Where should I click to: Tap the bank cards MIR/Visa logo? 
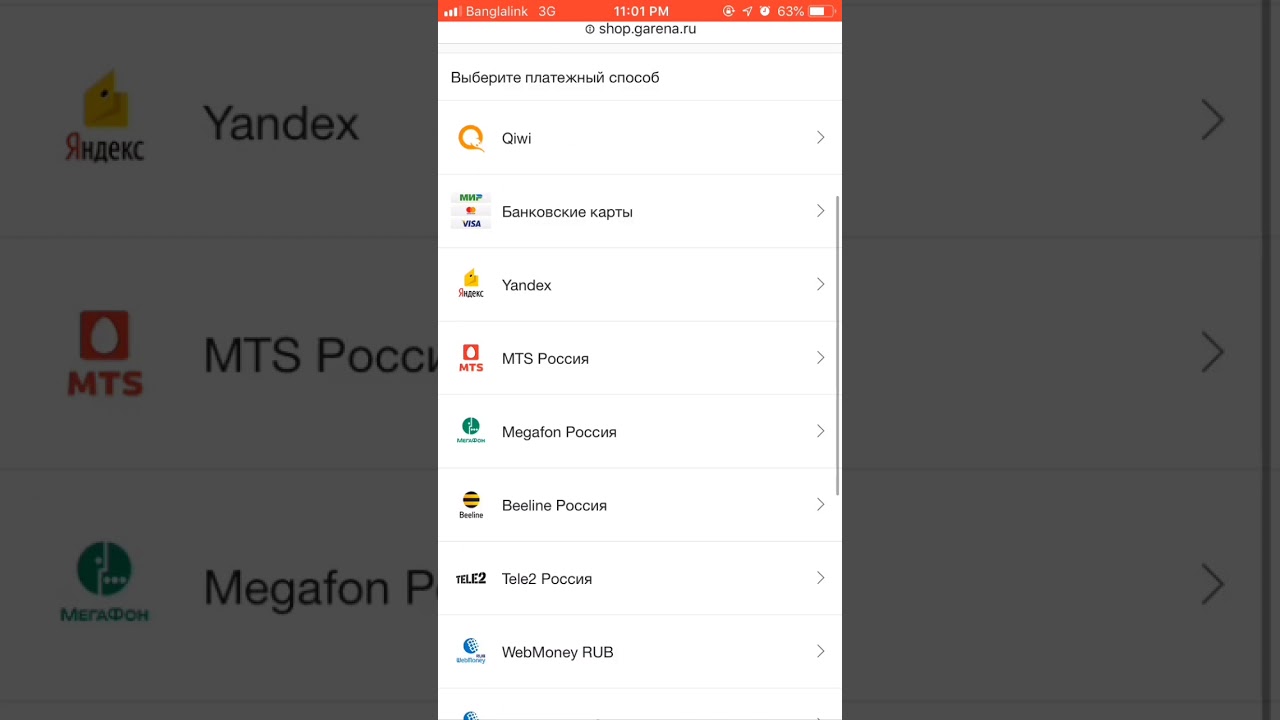click(471, 211)
